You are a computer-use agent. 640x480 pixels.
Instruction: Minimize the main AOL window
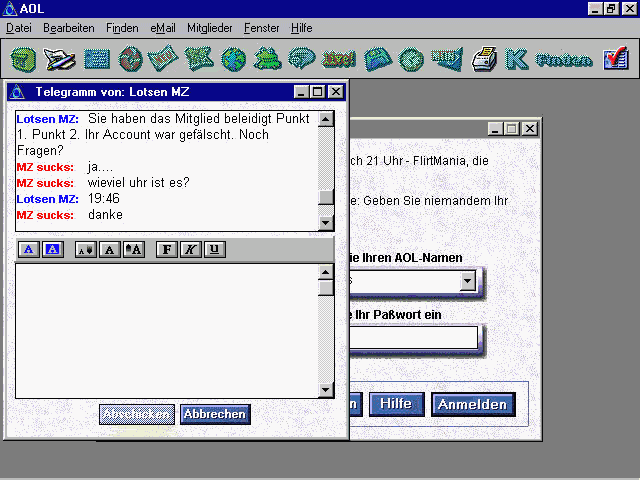click(596, 9)
